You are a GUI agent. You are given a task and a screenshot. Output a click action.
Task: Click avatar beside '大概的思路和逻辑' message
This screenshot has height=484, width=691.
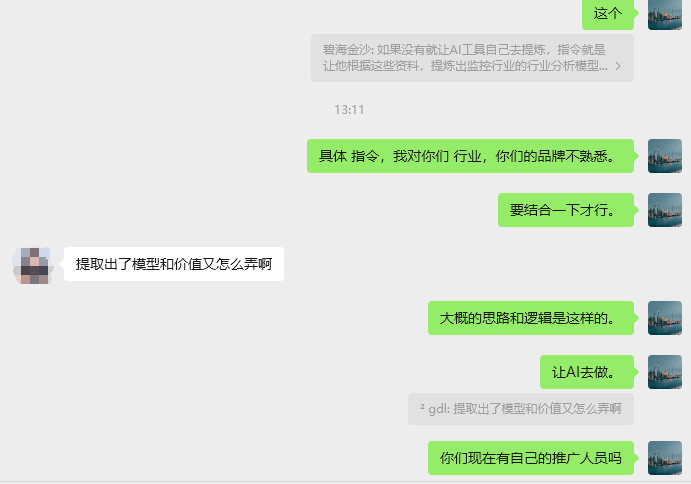[x=665, y=318]
